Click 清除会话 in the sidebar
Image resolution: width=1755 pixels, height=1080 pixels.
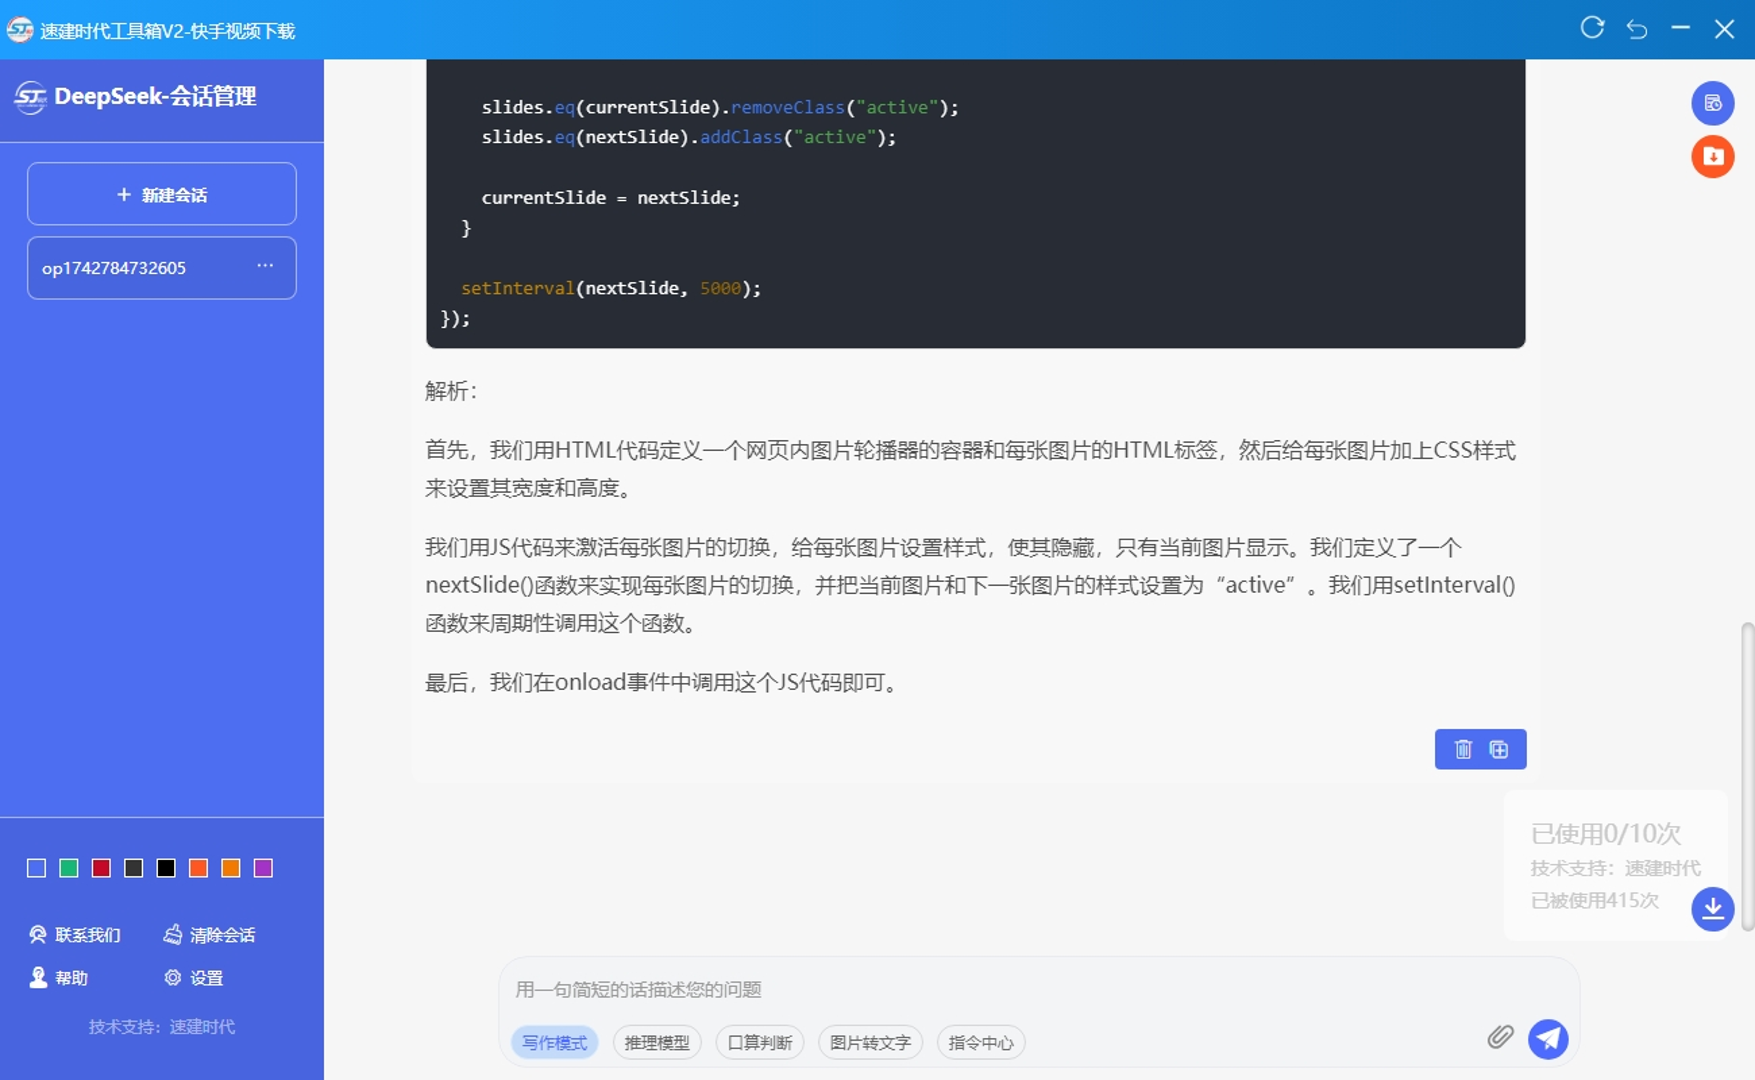(x=210, y=935)
